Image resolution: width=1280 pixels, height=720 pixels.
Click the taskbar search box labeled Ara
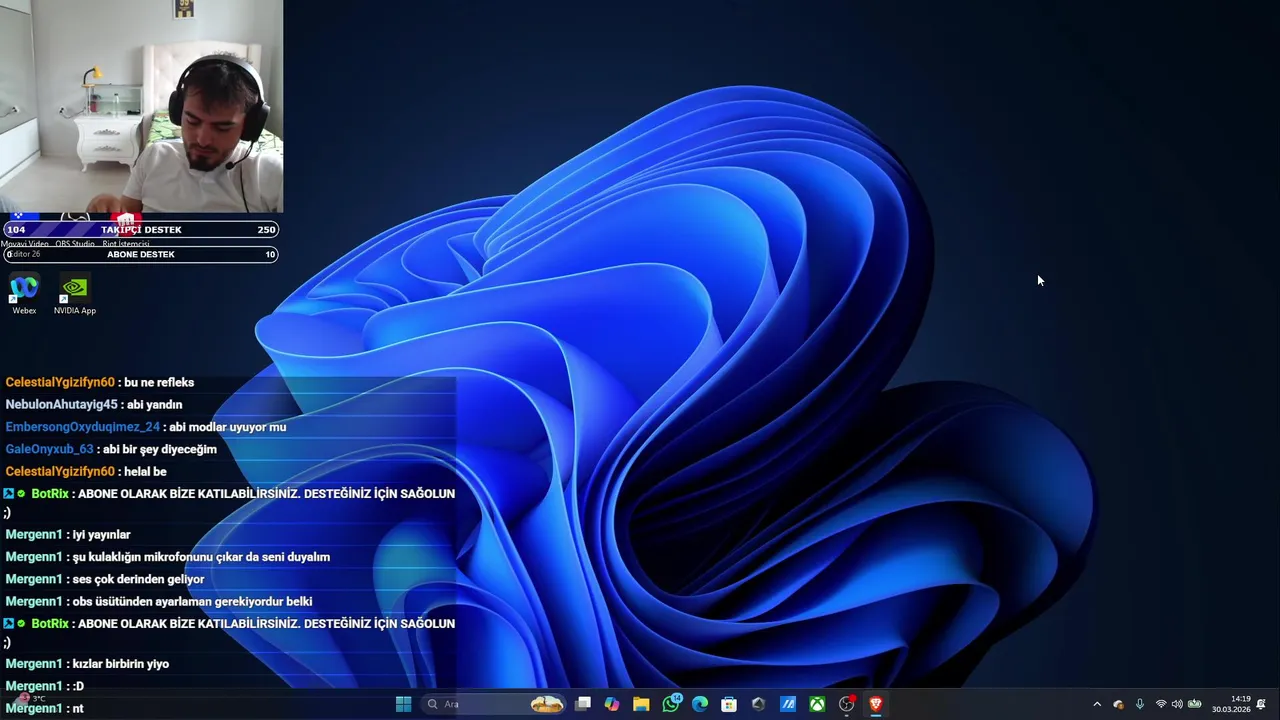(x=494, y=704)
